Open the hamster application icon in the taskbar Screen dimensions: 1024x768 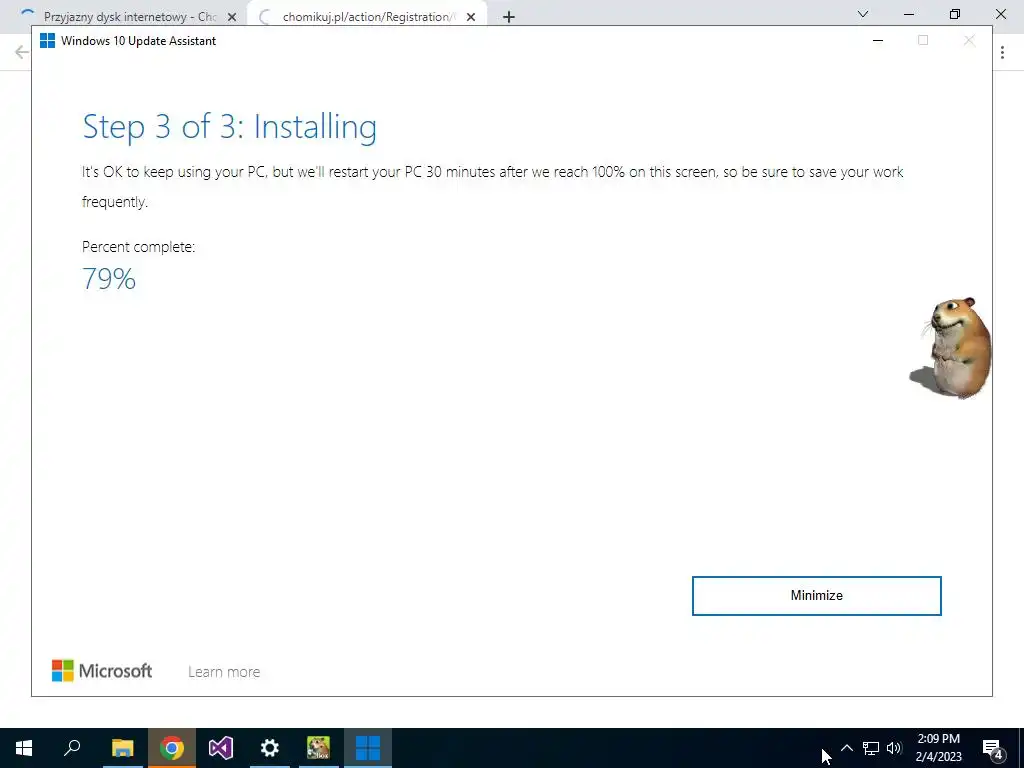pyautogui.click(x=319, y=748)
